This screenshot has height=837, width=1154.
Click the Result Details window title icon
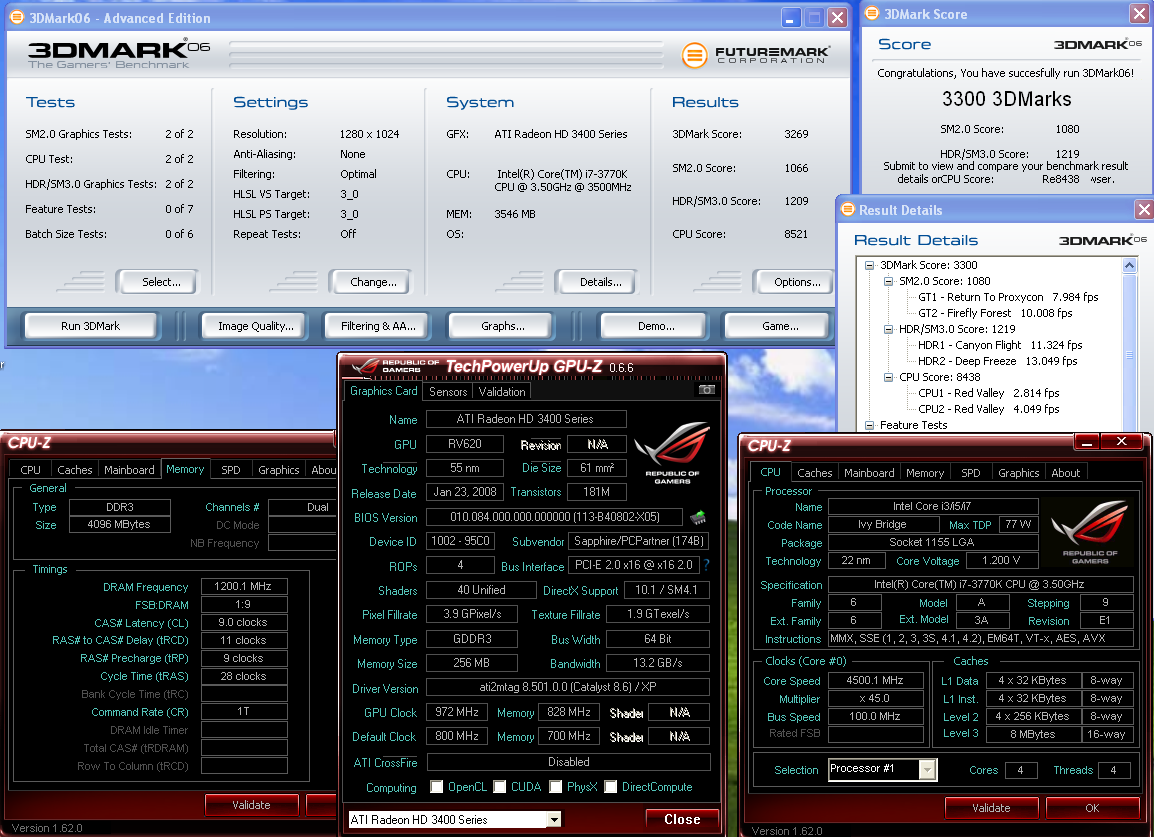pos(847,210)
